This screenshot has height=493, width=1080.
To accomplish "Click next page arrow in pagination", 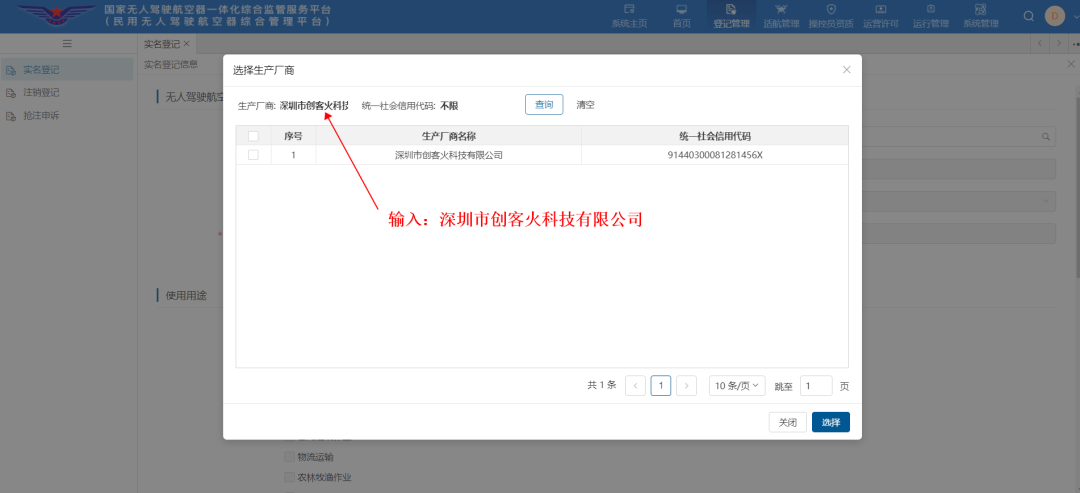I will pyautogui.click(x=686, y=386).
